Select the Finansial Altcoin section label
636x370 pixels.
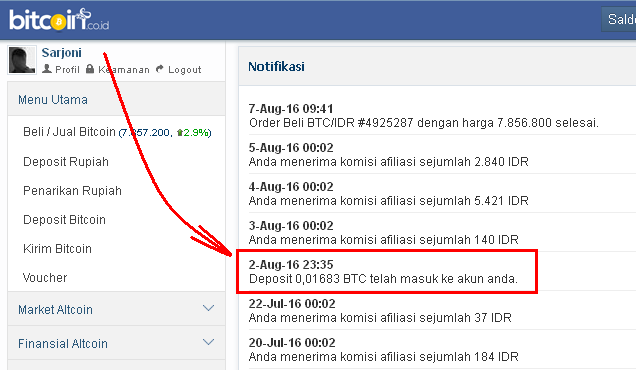click(x=63, y=344)
